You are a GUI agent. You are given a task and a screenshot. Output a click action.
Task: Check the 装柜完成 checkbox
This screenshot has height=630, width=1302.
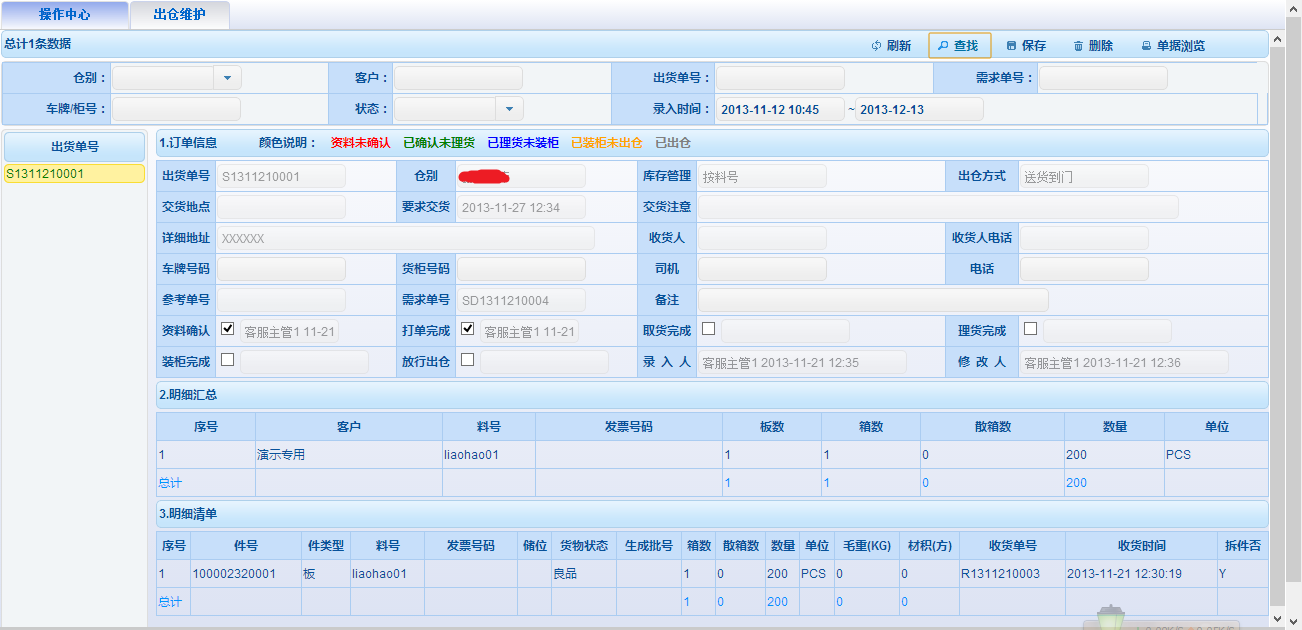pos(228,360)
